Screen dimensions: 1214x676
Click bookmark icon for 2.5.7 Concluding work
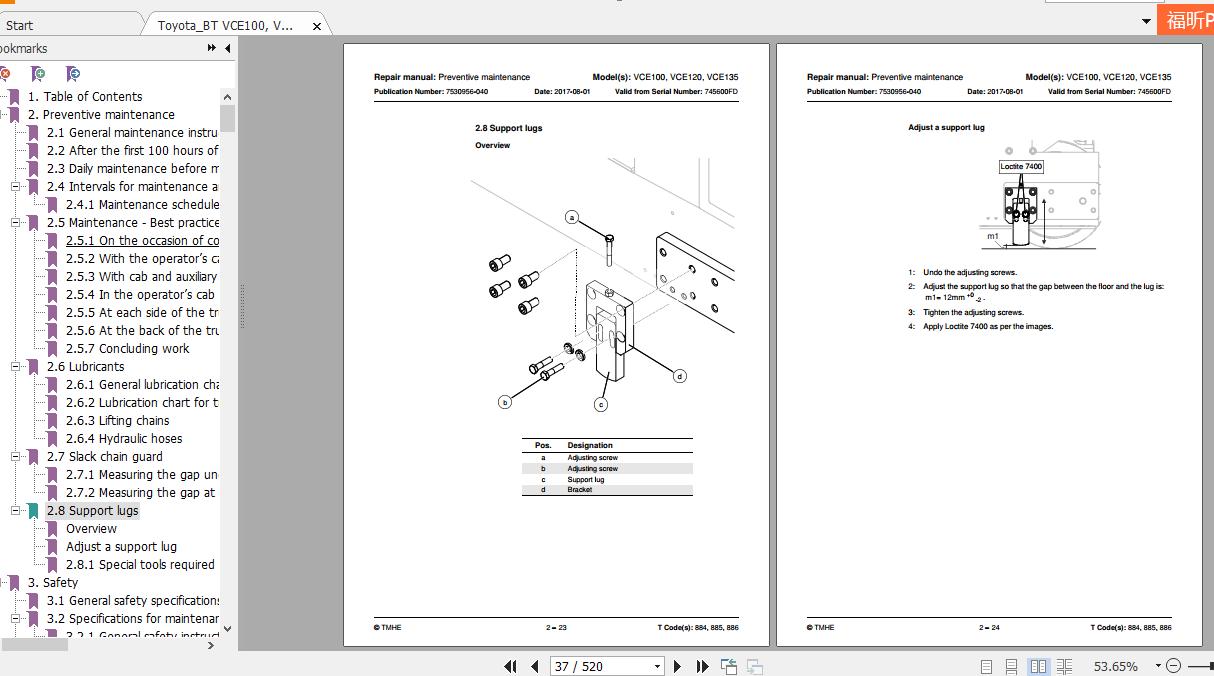click(x=53, y=349)
